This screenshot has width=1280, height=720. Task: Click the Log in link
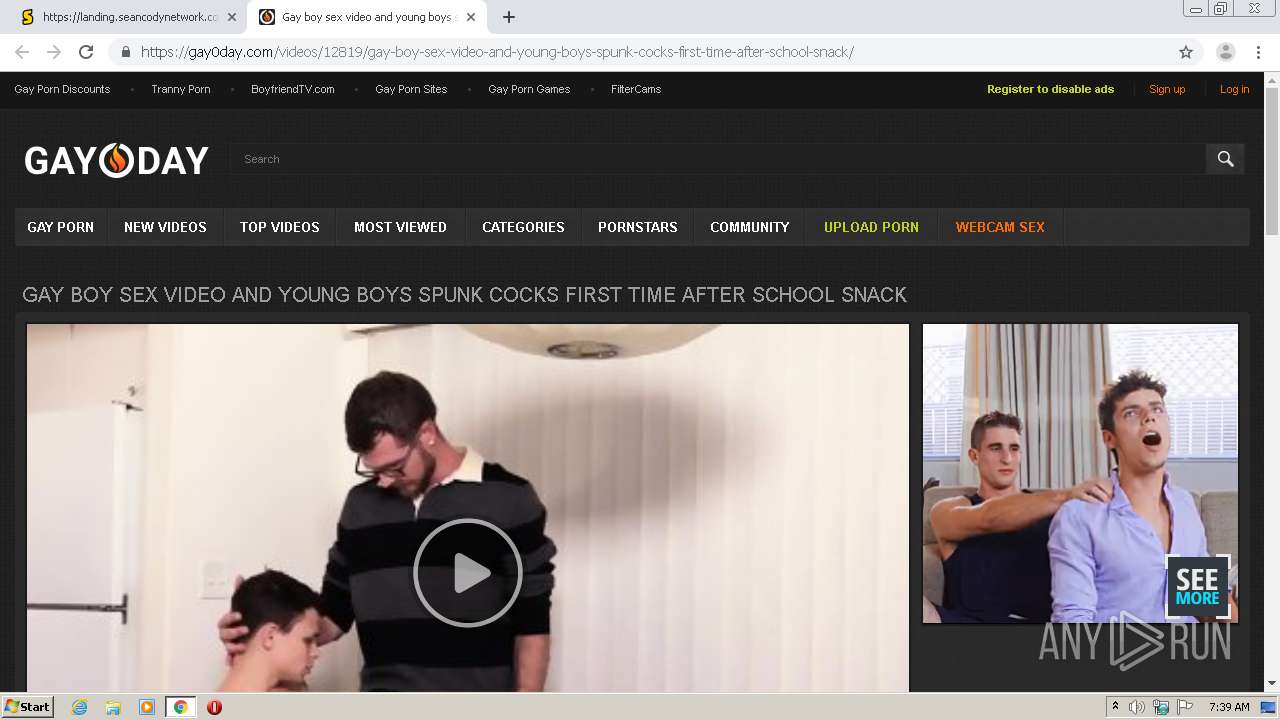pyautogui.click(x=1234, y=89)
